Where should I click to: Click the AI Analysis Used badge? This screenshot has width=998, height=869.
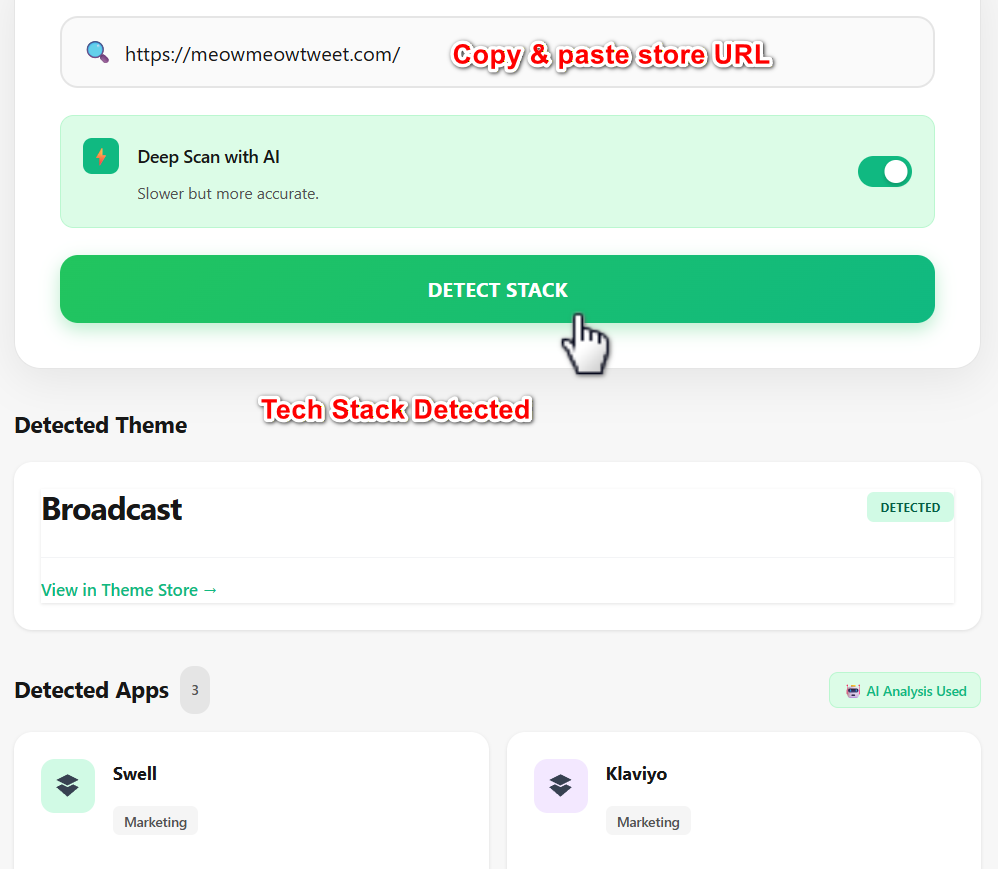pos(904,690)
